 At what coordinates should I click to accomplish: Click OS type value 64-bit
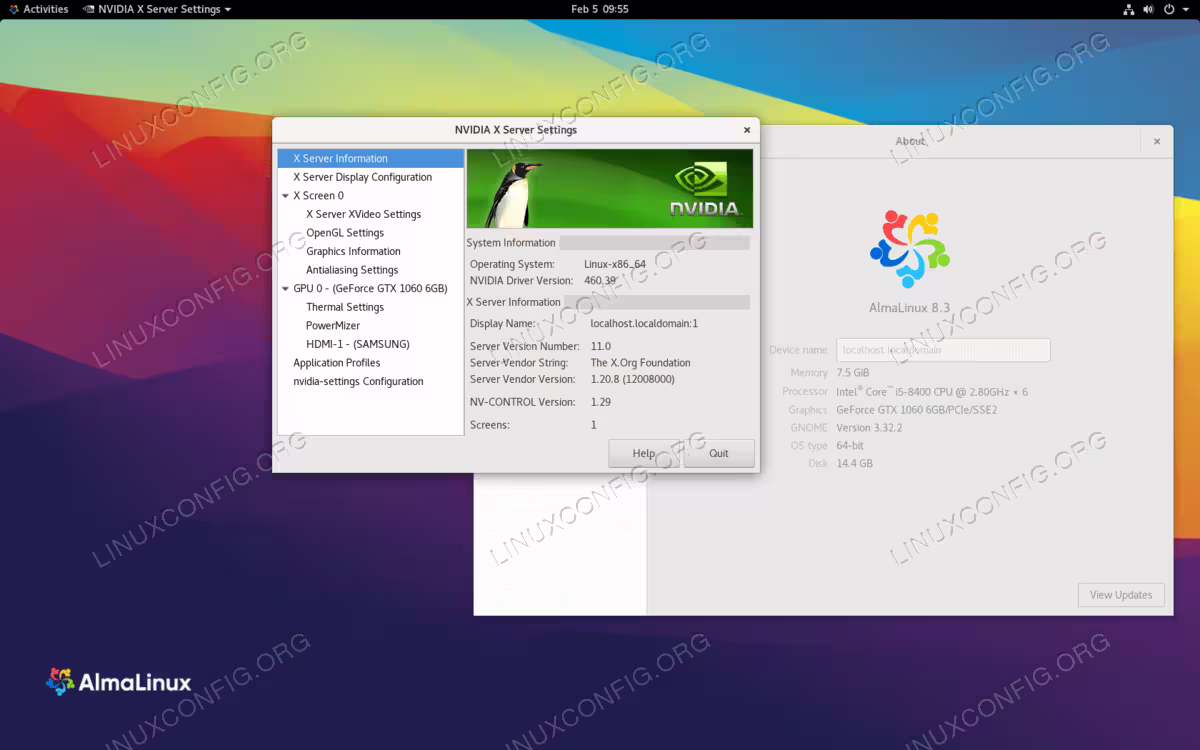click(x=850, y=446)
